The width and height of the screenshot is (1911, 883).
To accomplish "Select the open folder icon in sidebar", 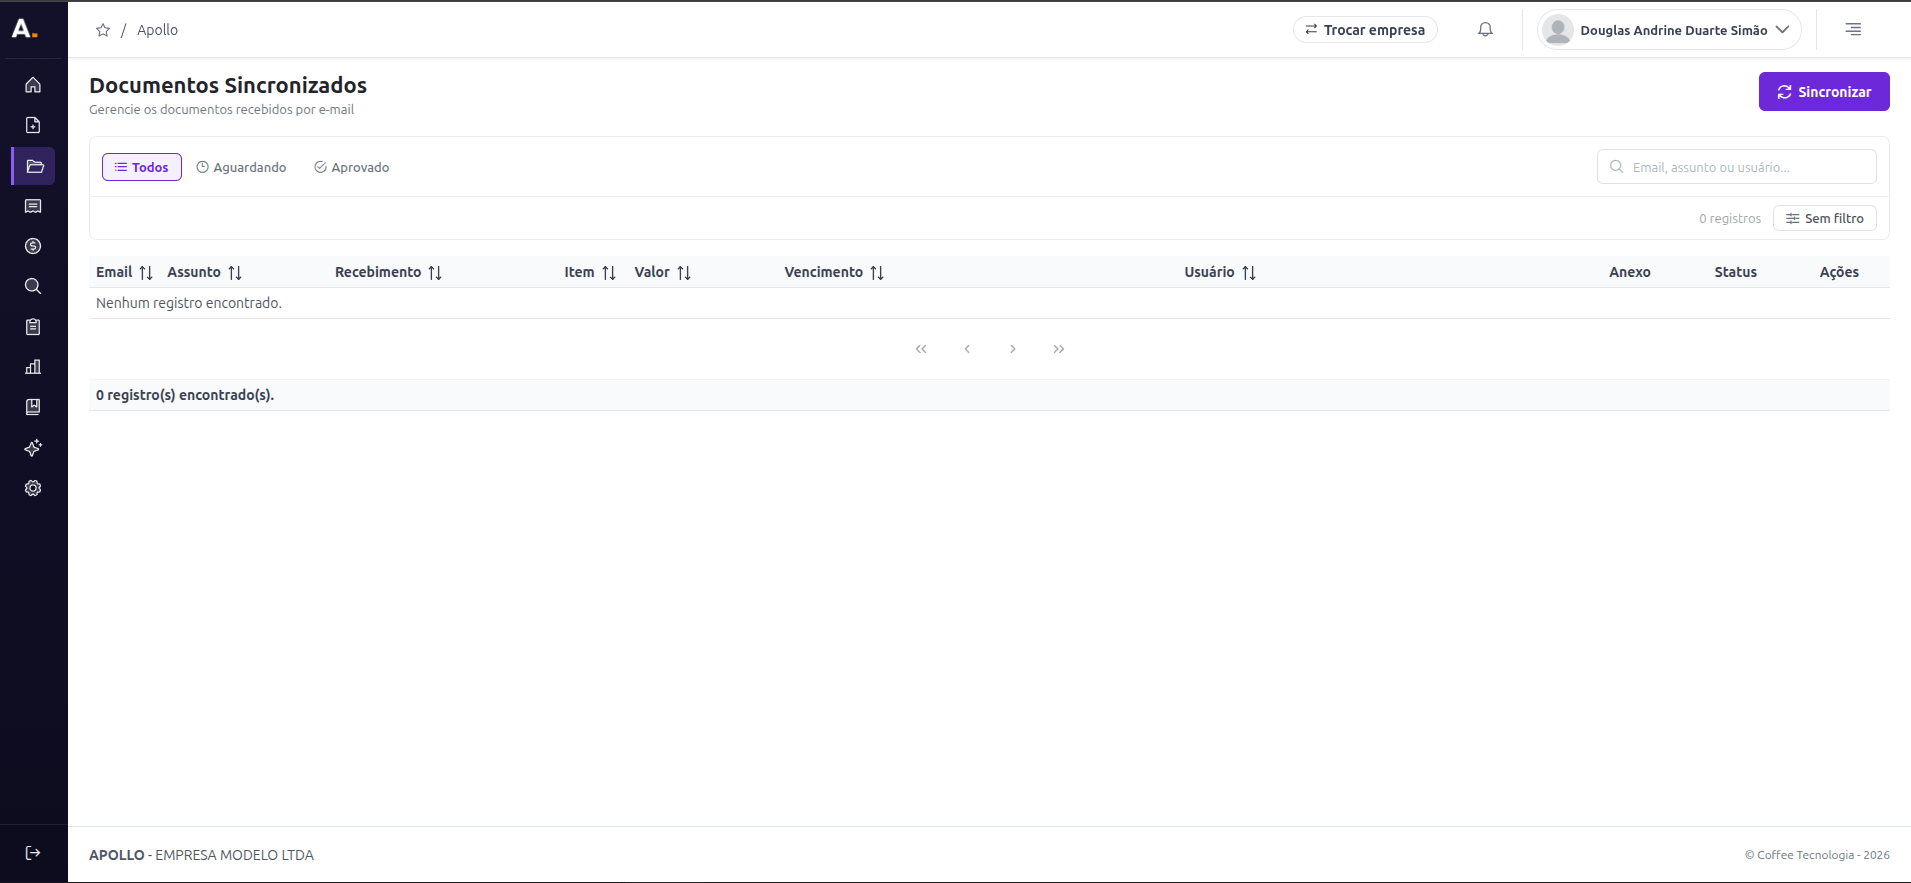I will click(34, 166).
